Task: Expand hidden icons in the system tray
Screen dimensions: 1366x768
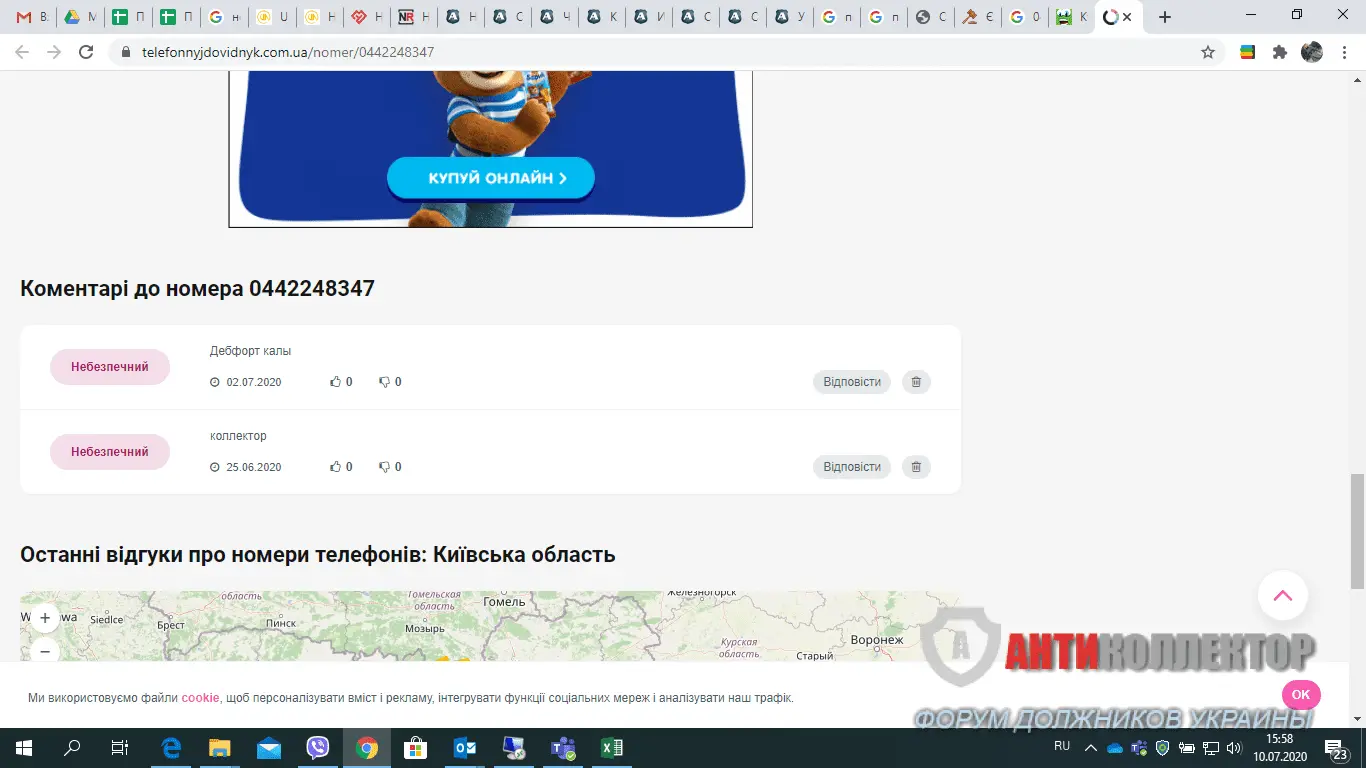Action: [x=1089, y=747]
